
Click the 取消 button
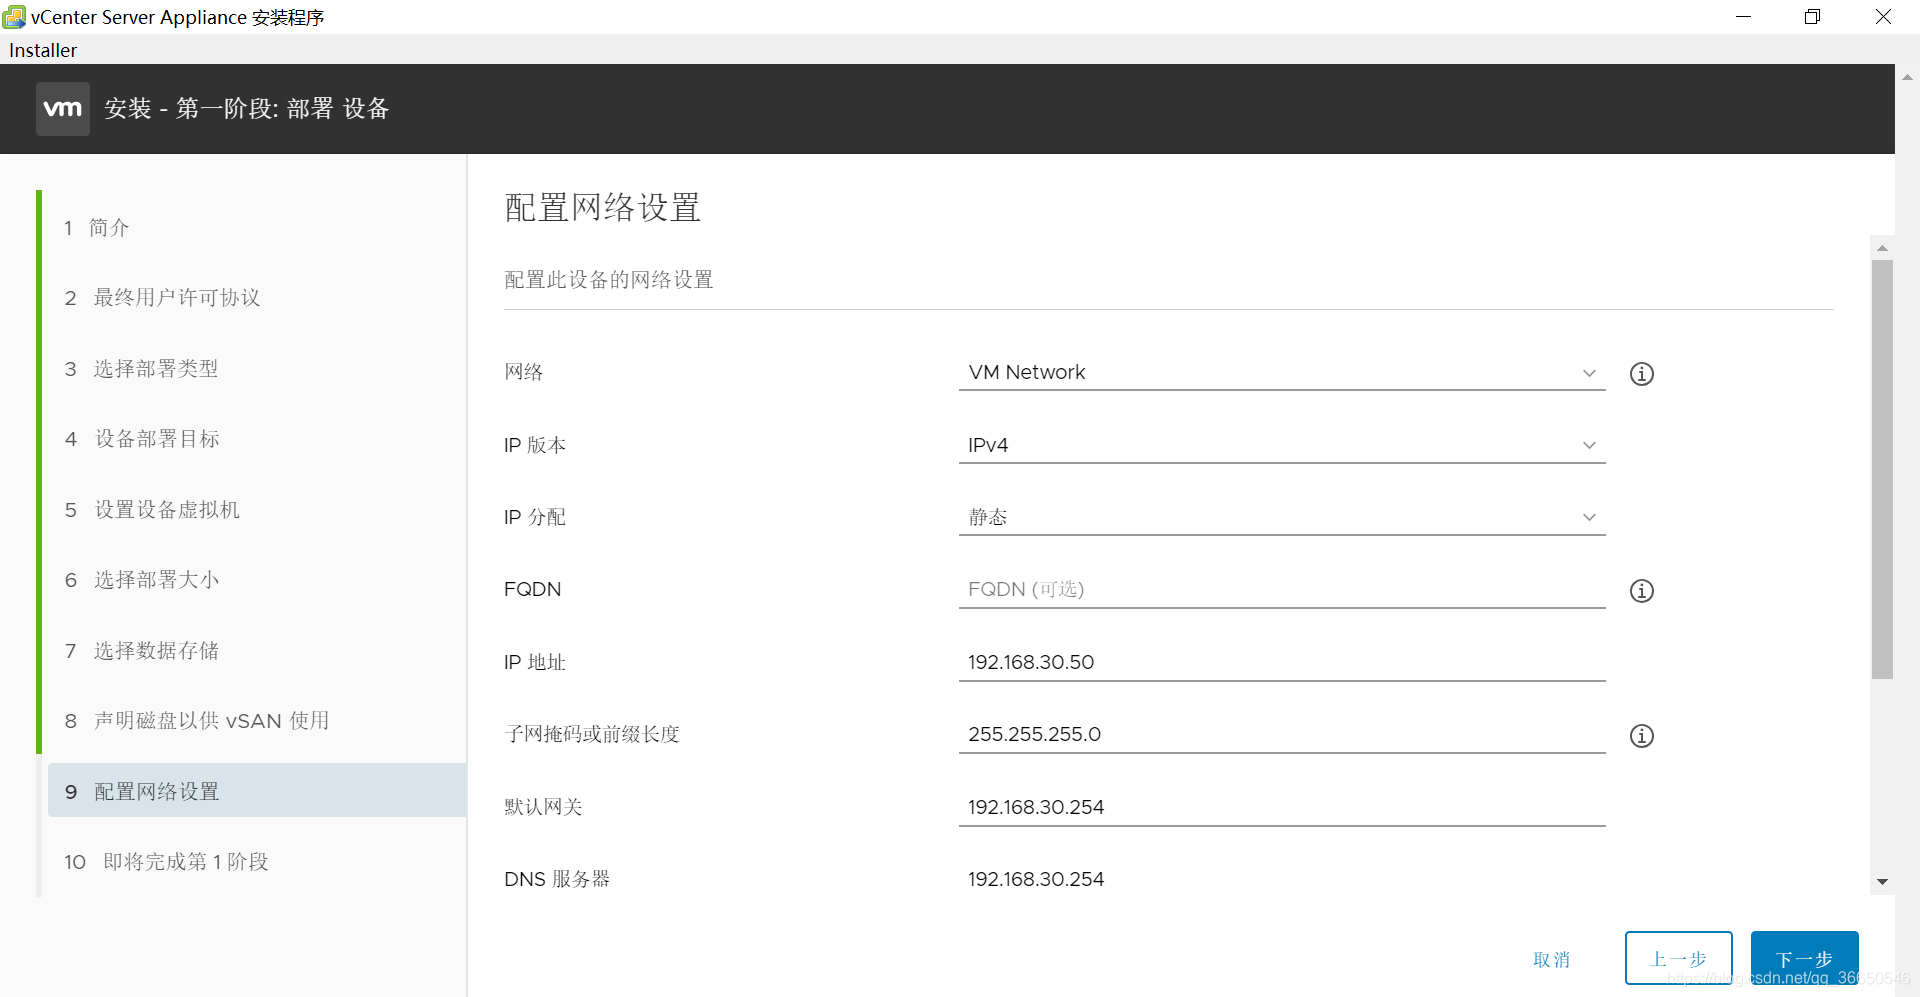[1552, 960]
